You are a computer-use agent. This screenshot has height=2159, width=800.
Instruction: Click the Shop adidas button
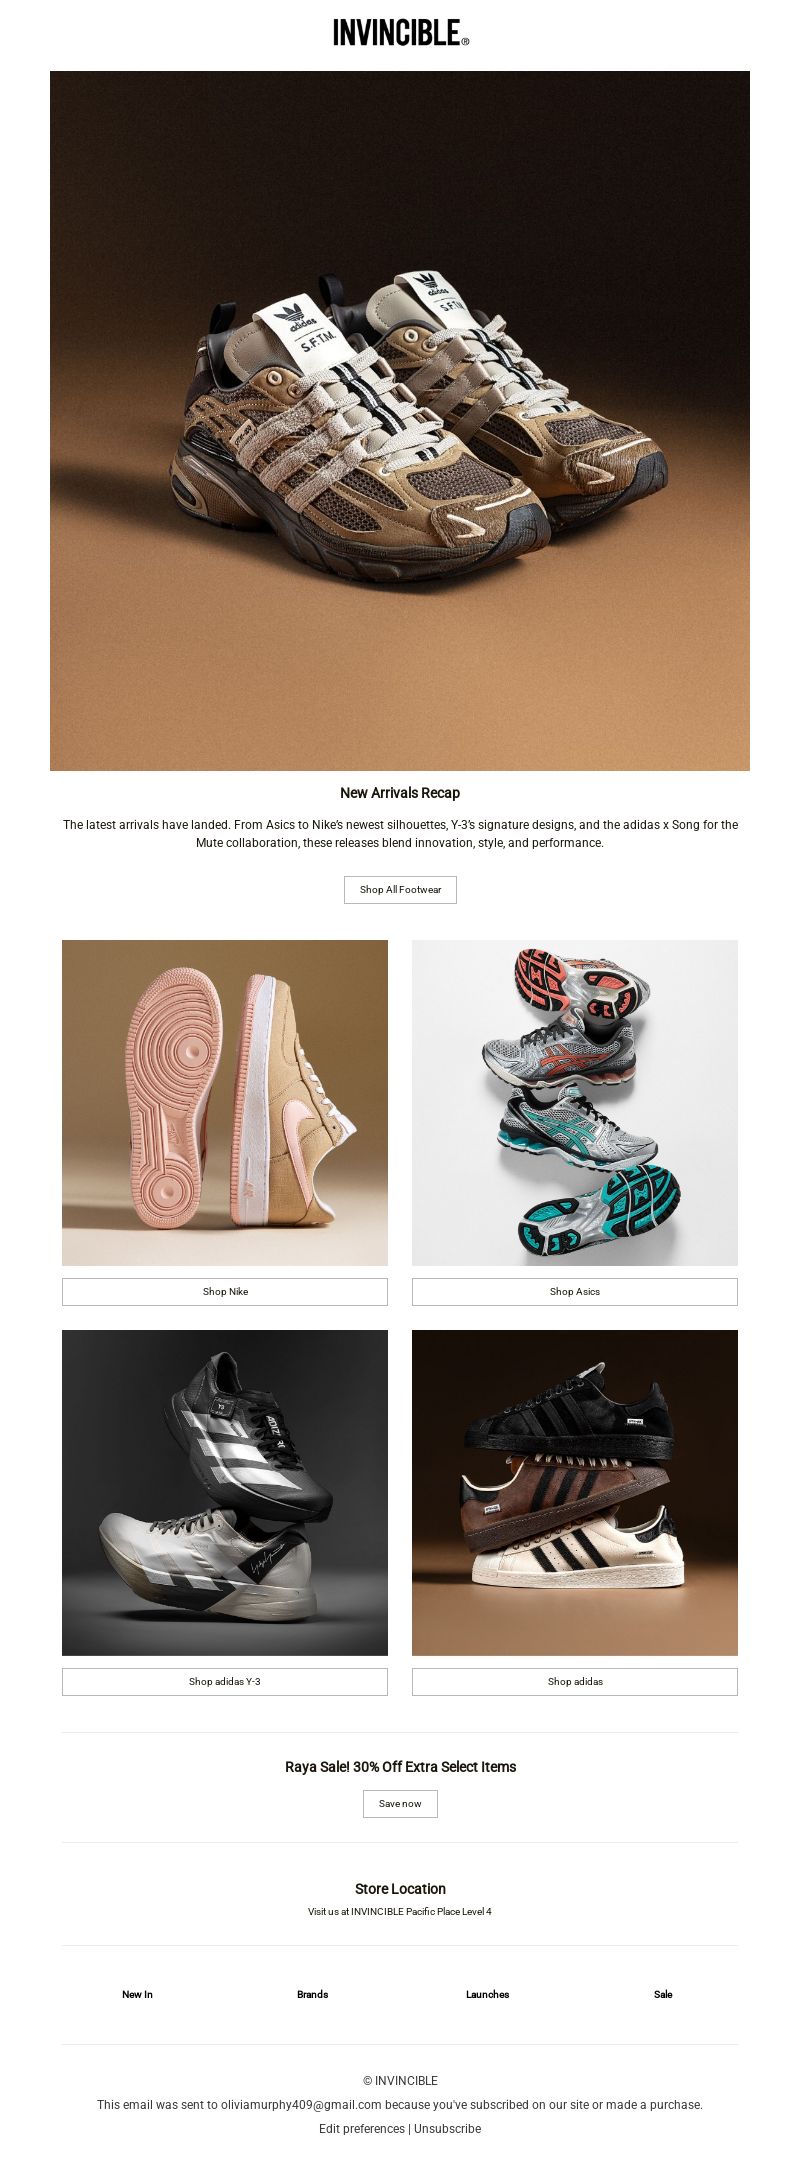(x=575, y=1682)
